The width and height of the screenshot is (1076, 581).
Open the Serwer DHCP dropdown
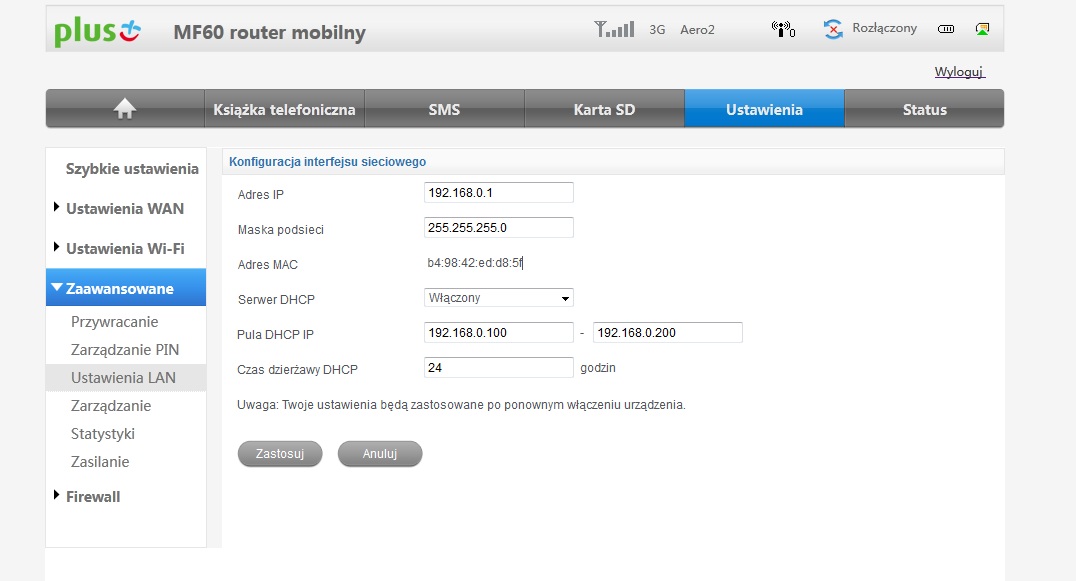pos(499,298)
